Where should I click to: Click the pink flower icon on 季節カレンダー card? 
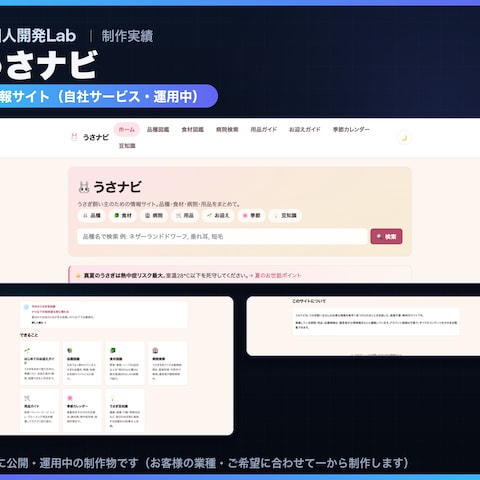point(70,398)
